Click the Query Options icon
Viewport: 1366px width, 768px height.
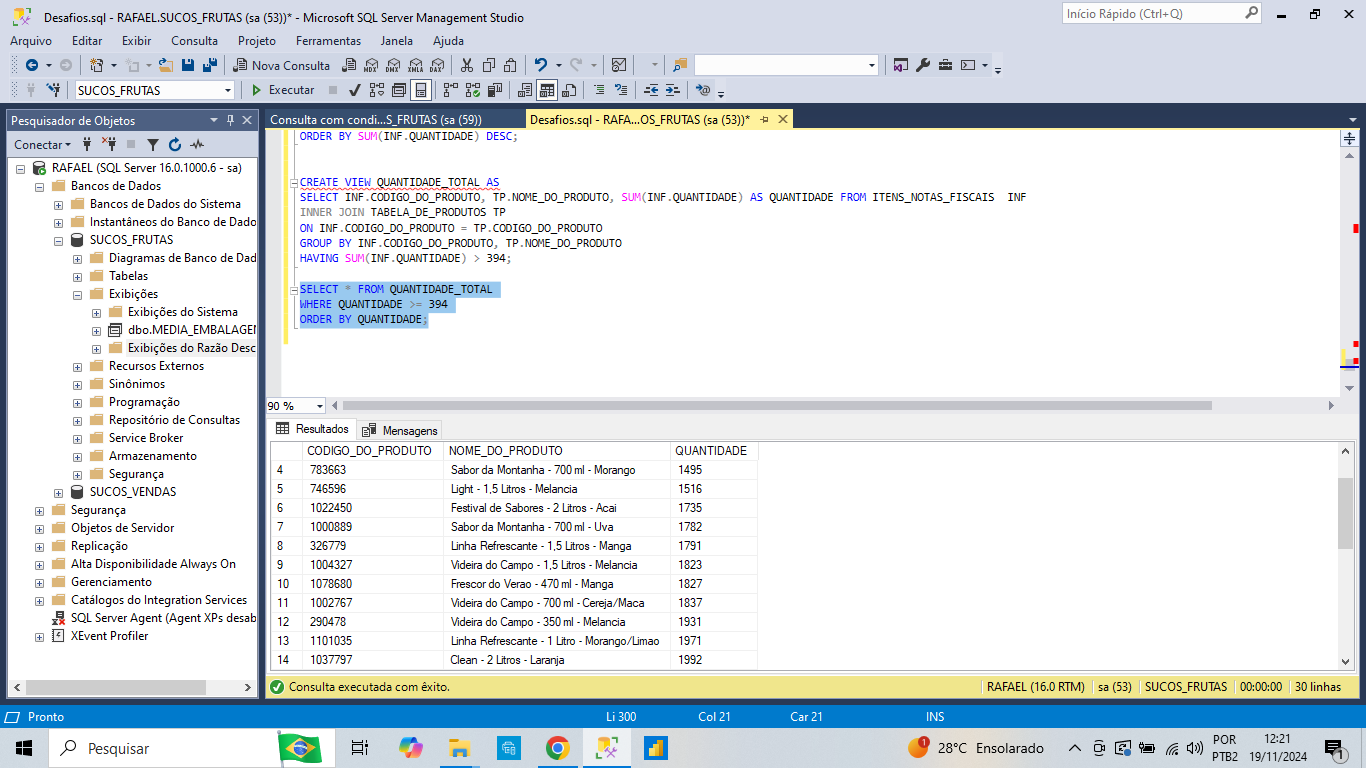click(398, 90)
